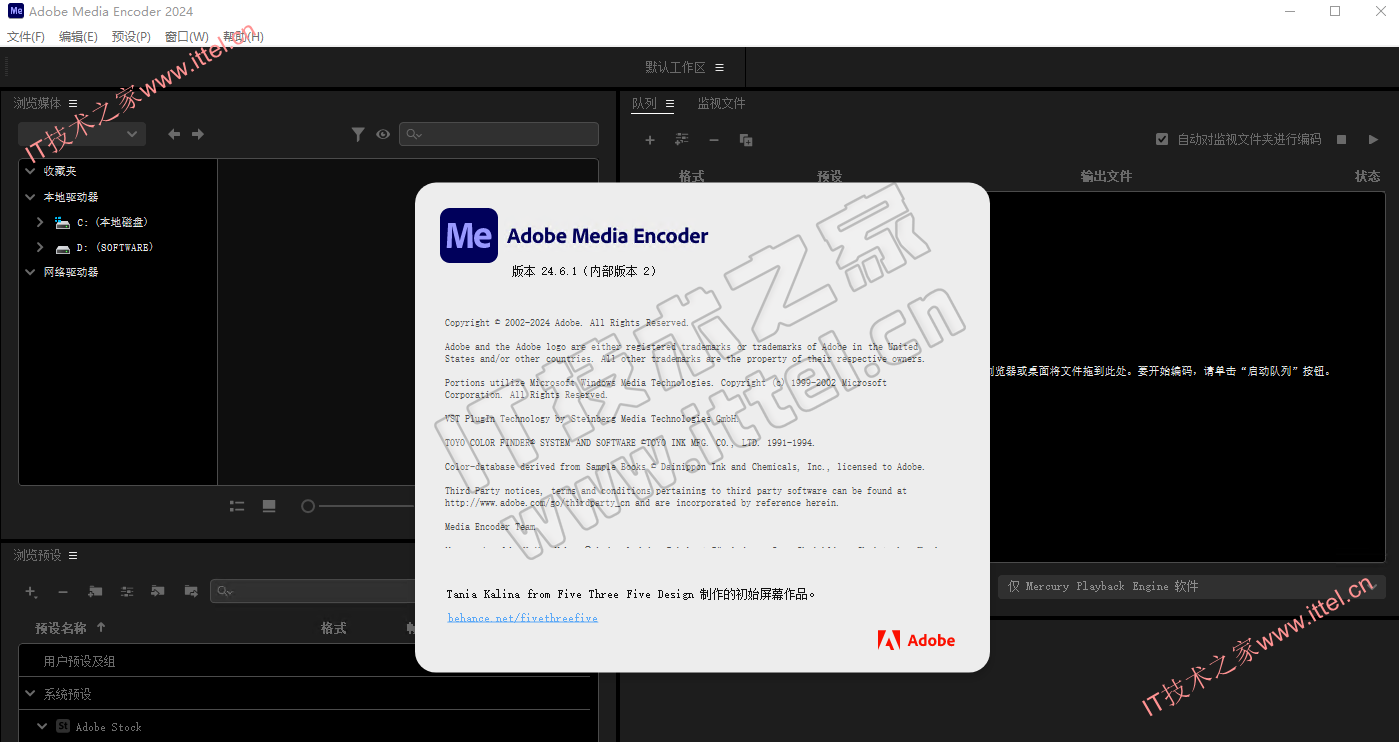Add source to queue with plus icon
The width and height of the screenshot is (1399, 742).
650,140
